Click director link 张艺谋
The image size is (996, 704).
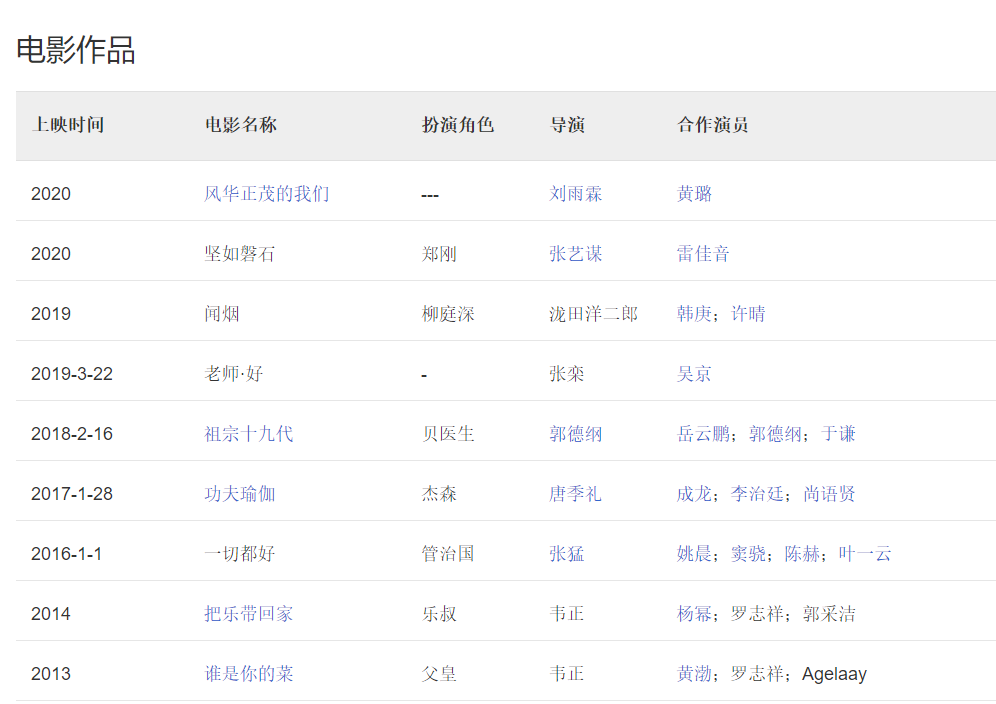click(x=575, y=254)
